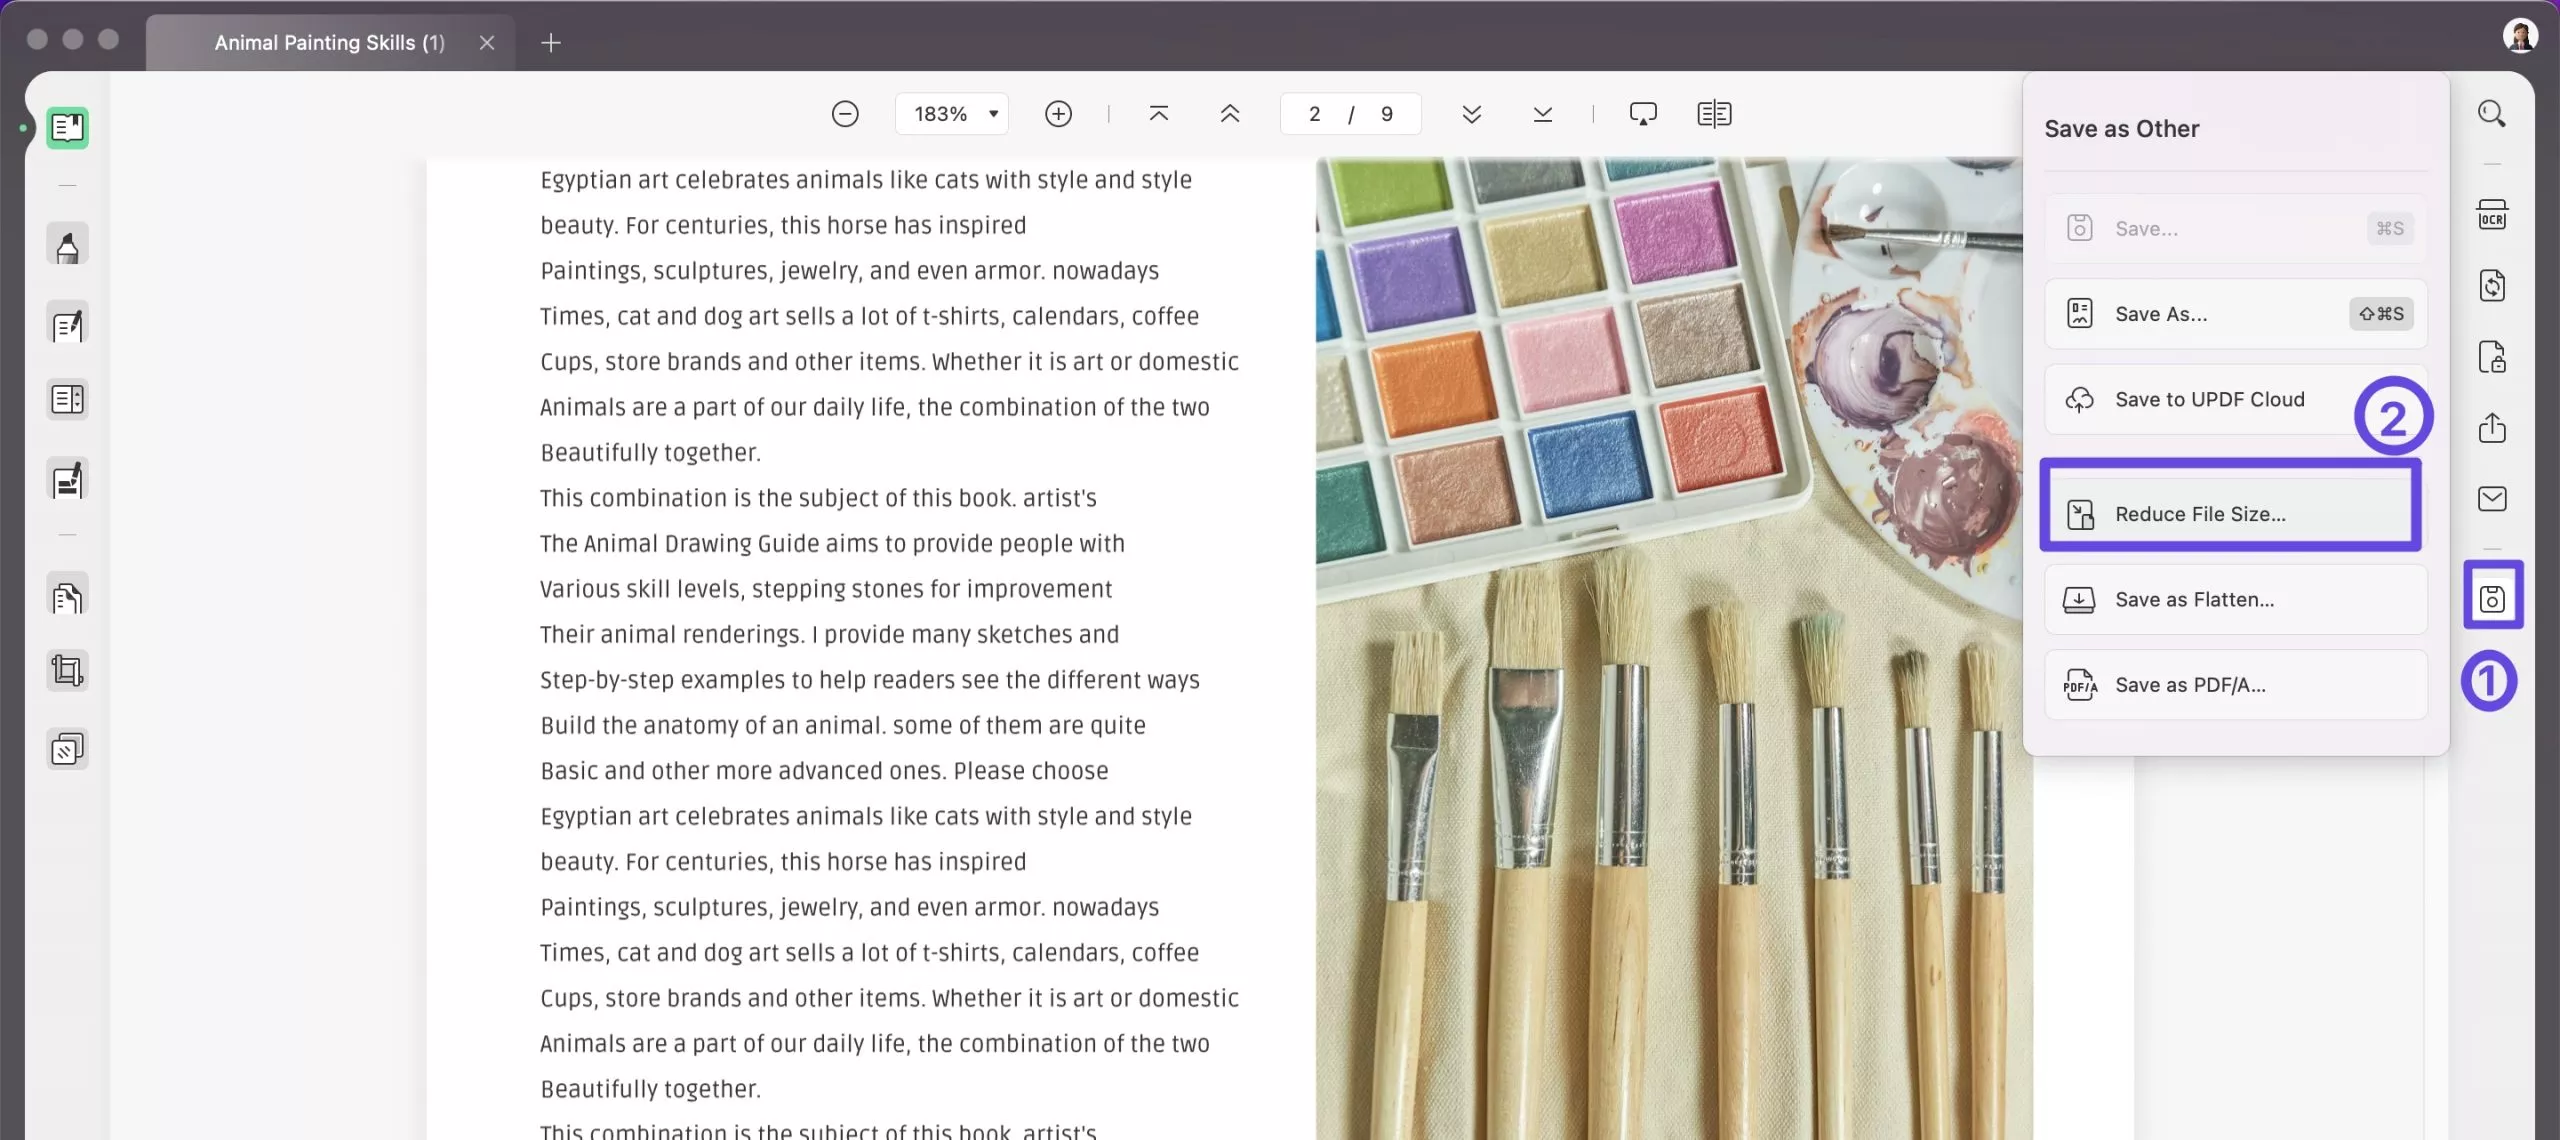The height and width of the screenshot is (1140, 2560).
Task: Go to next page arrow
Action: pyautogui.click(x=1471, y=114)
